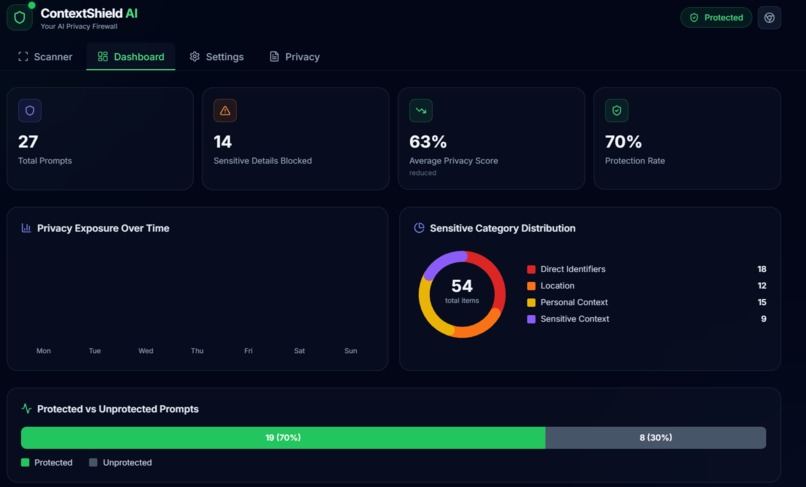Click the 70% Protection Rate value
The width and height of the screenshot is (806, 487).
(623, 141)
